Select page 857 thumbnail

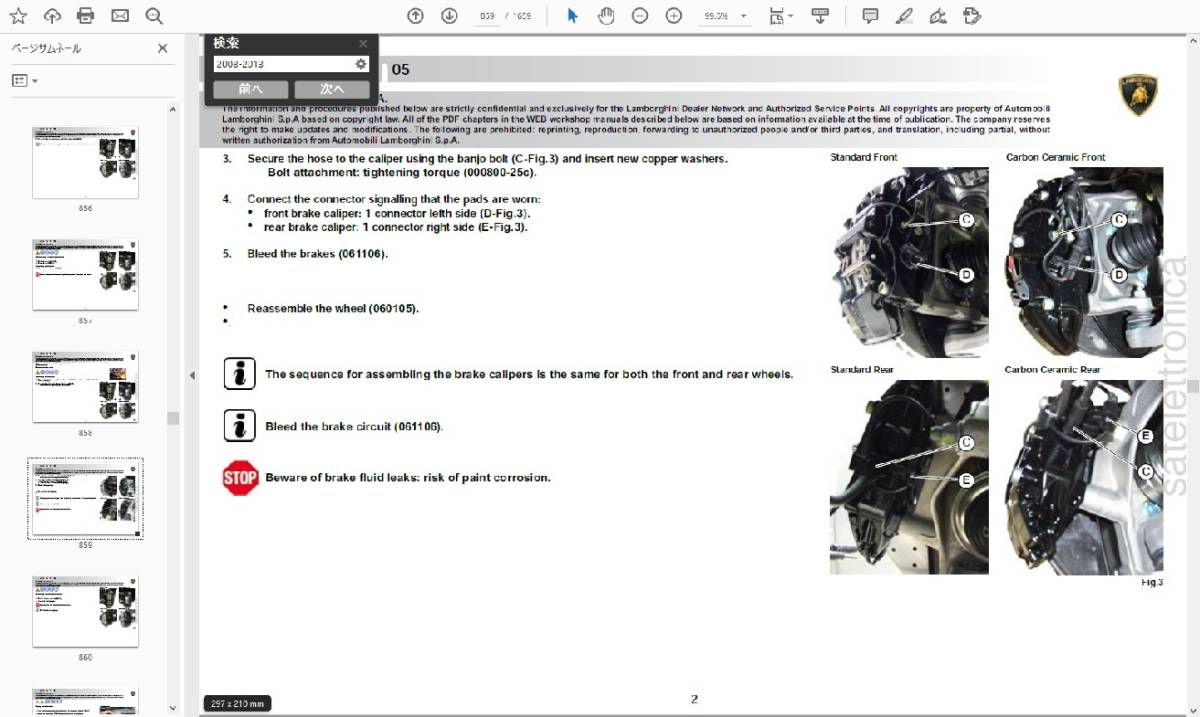(x=85, y=275)
